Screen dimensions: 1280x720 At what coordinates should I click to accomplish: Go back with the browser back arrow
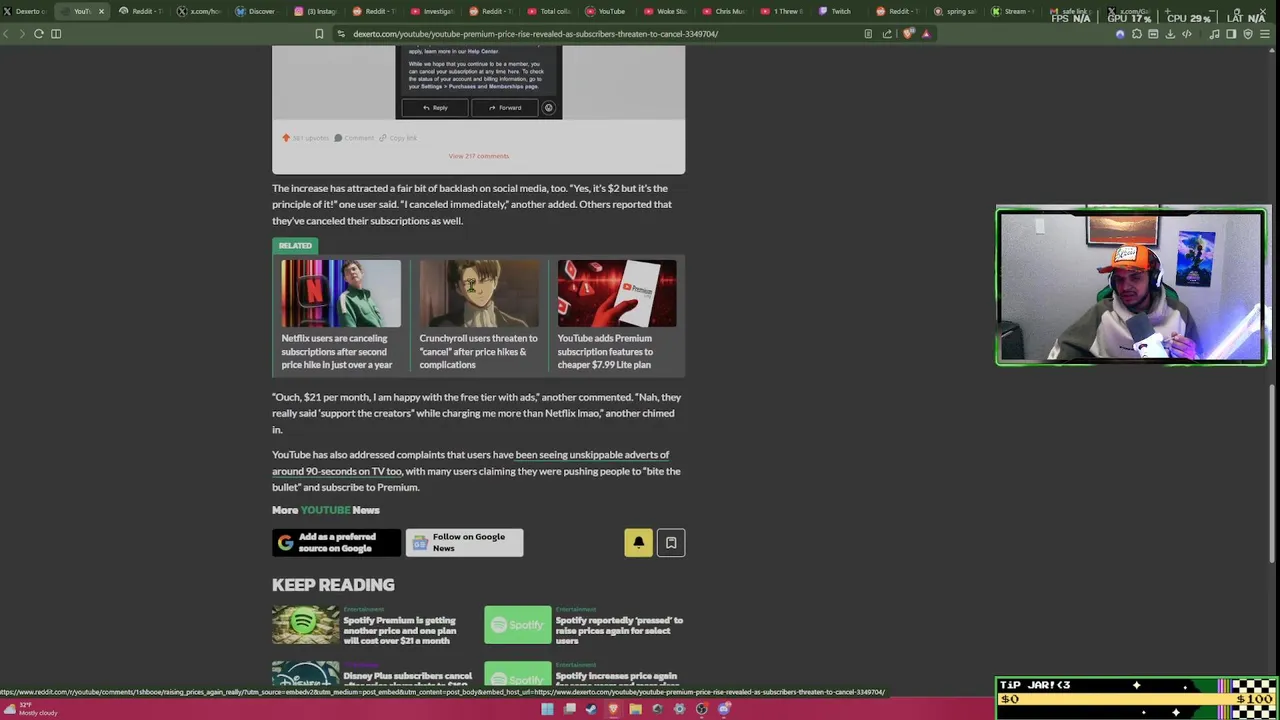coord(6,34)
